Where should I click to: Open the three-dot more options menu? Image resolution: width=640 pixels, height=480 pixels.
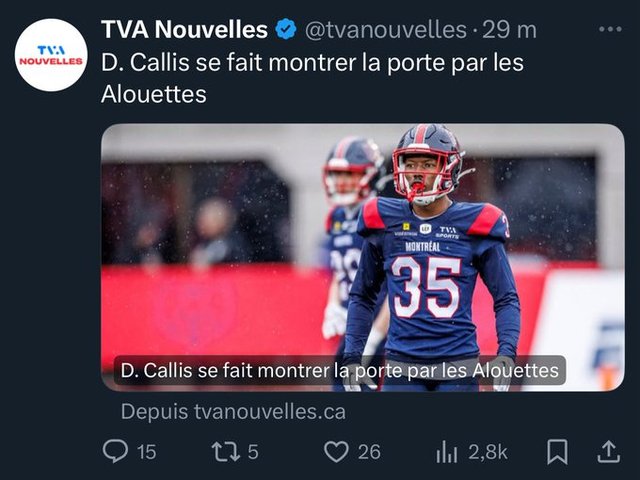click(610, 29)
